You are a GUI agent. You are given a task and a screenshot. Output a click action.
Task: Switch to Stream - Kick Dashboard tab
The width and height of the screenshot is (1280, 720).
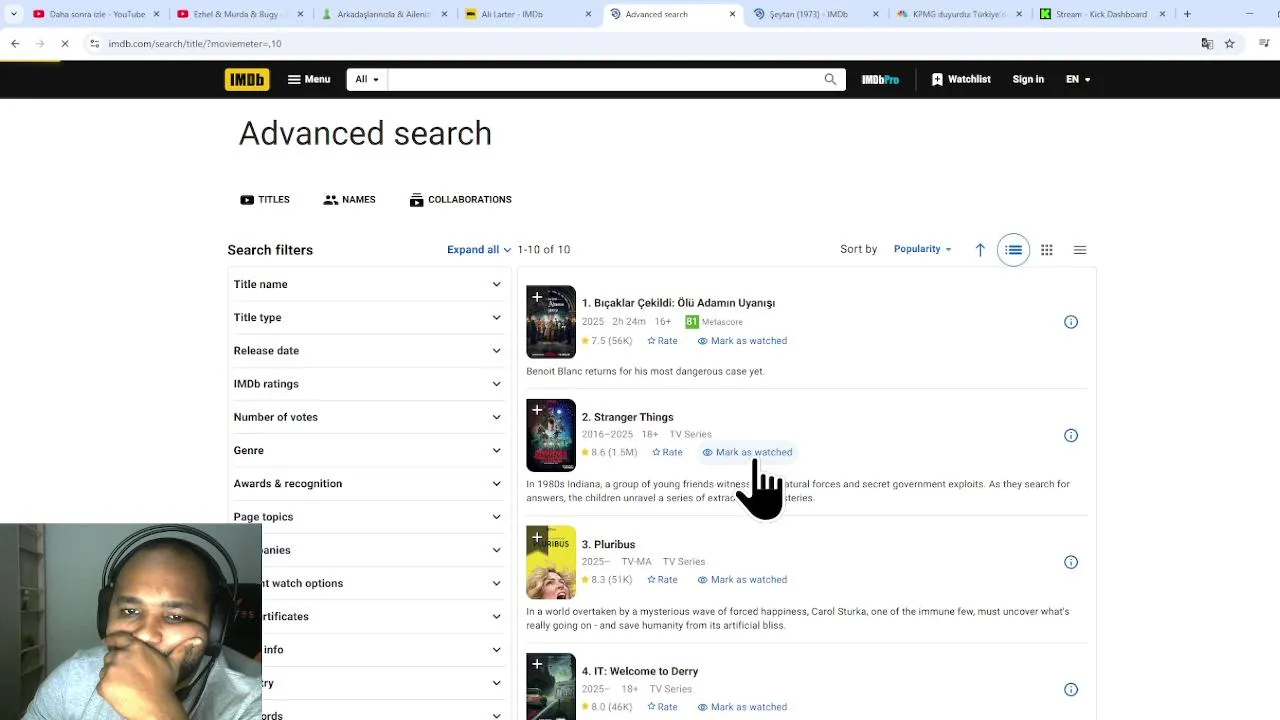[1103, 14]
